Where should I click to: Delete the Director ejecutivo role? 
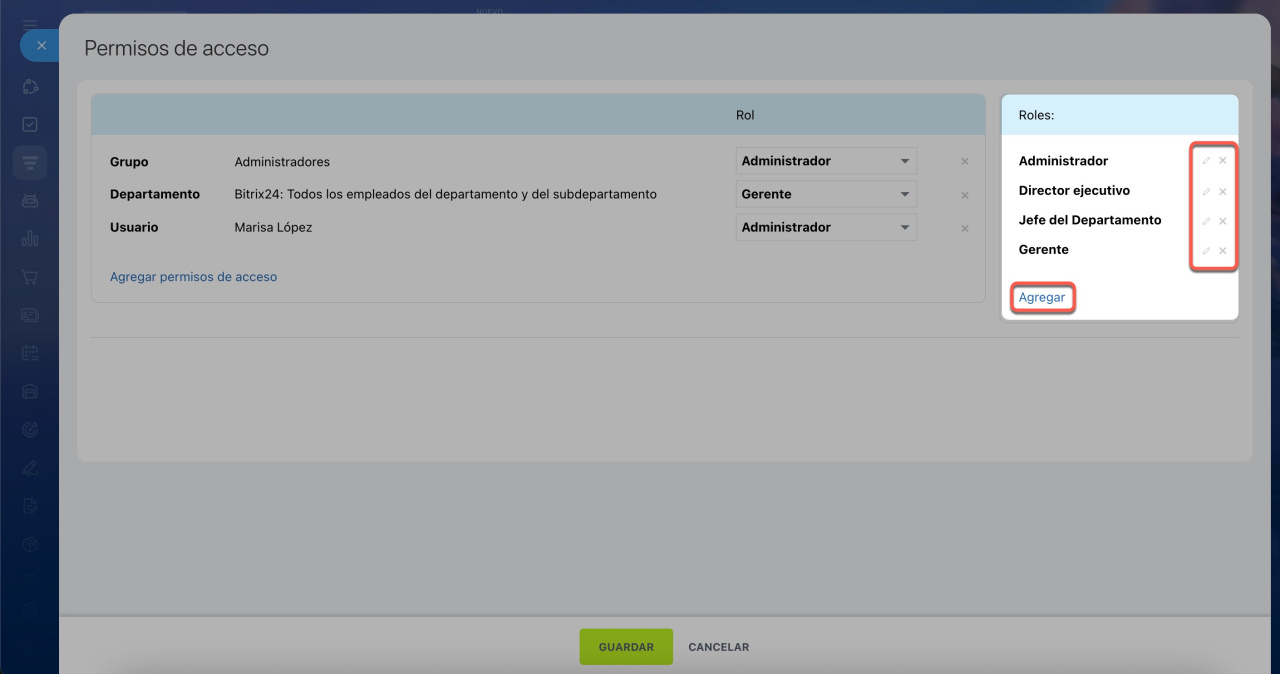pos(1223,191)
